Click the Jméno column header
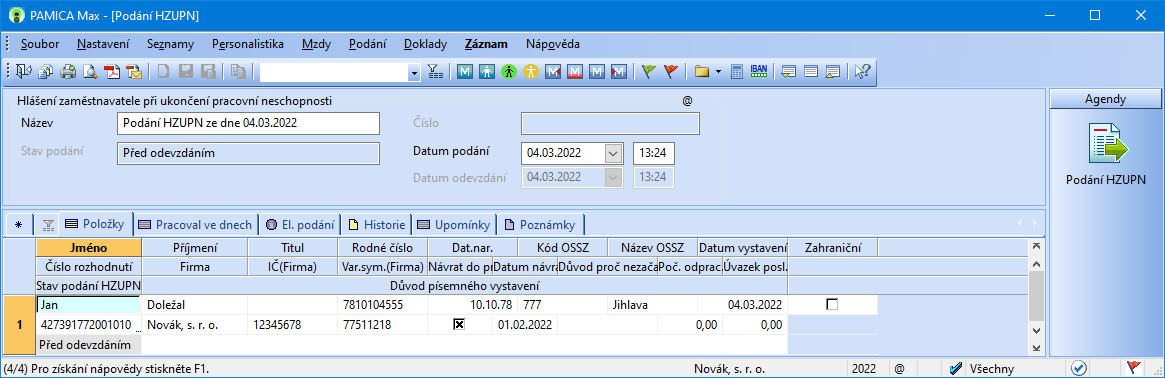Viewport: 1165px width, 378px height. (x=88, y=247)
